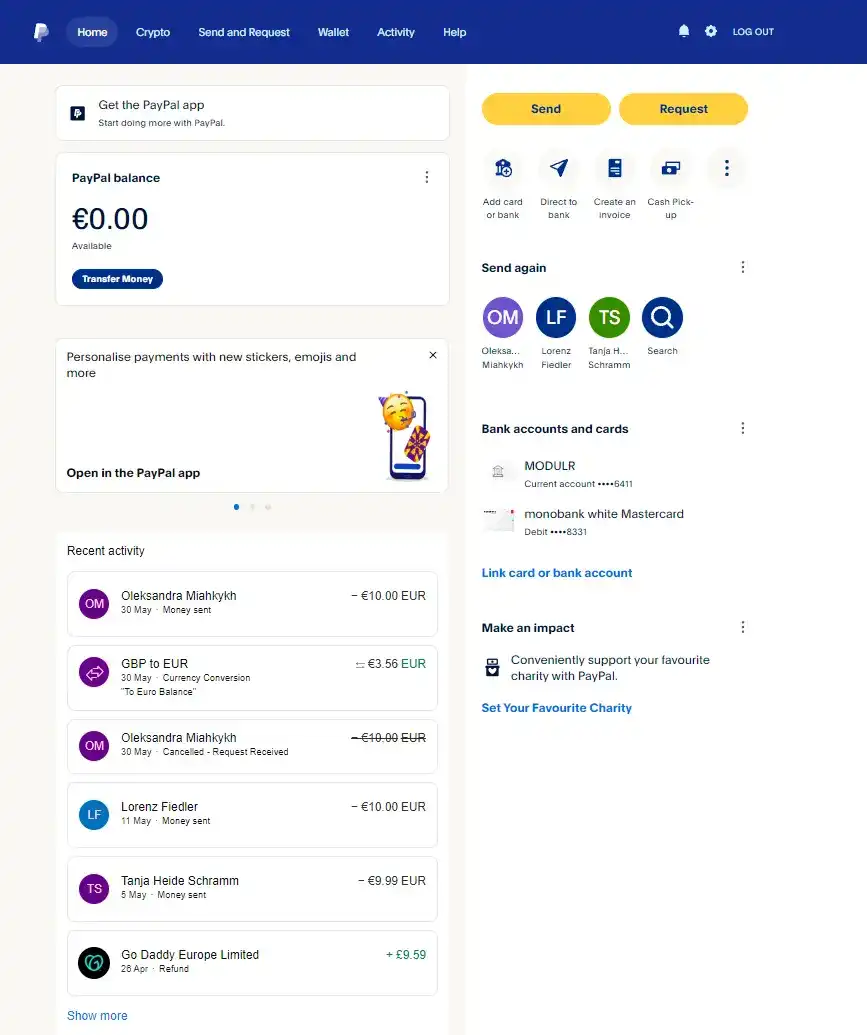Show more quick action shortcuts
867x1035 pixels.
727,168
